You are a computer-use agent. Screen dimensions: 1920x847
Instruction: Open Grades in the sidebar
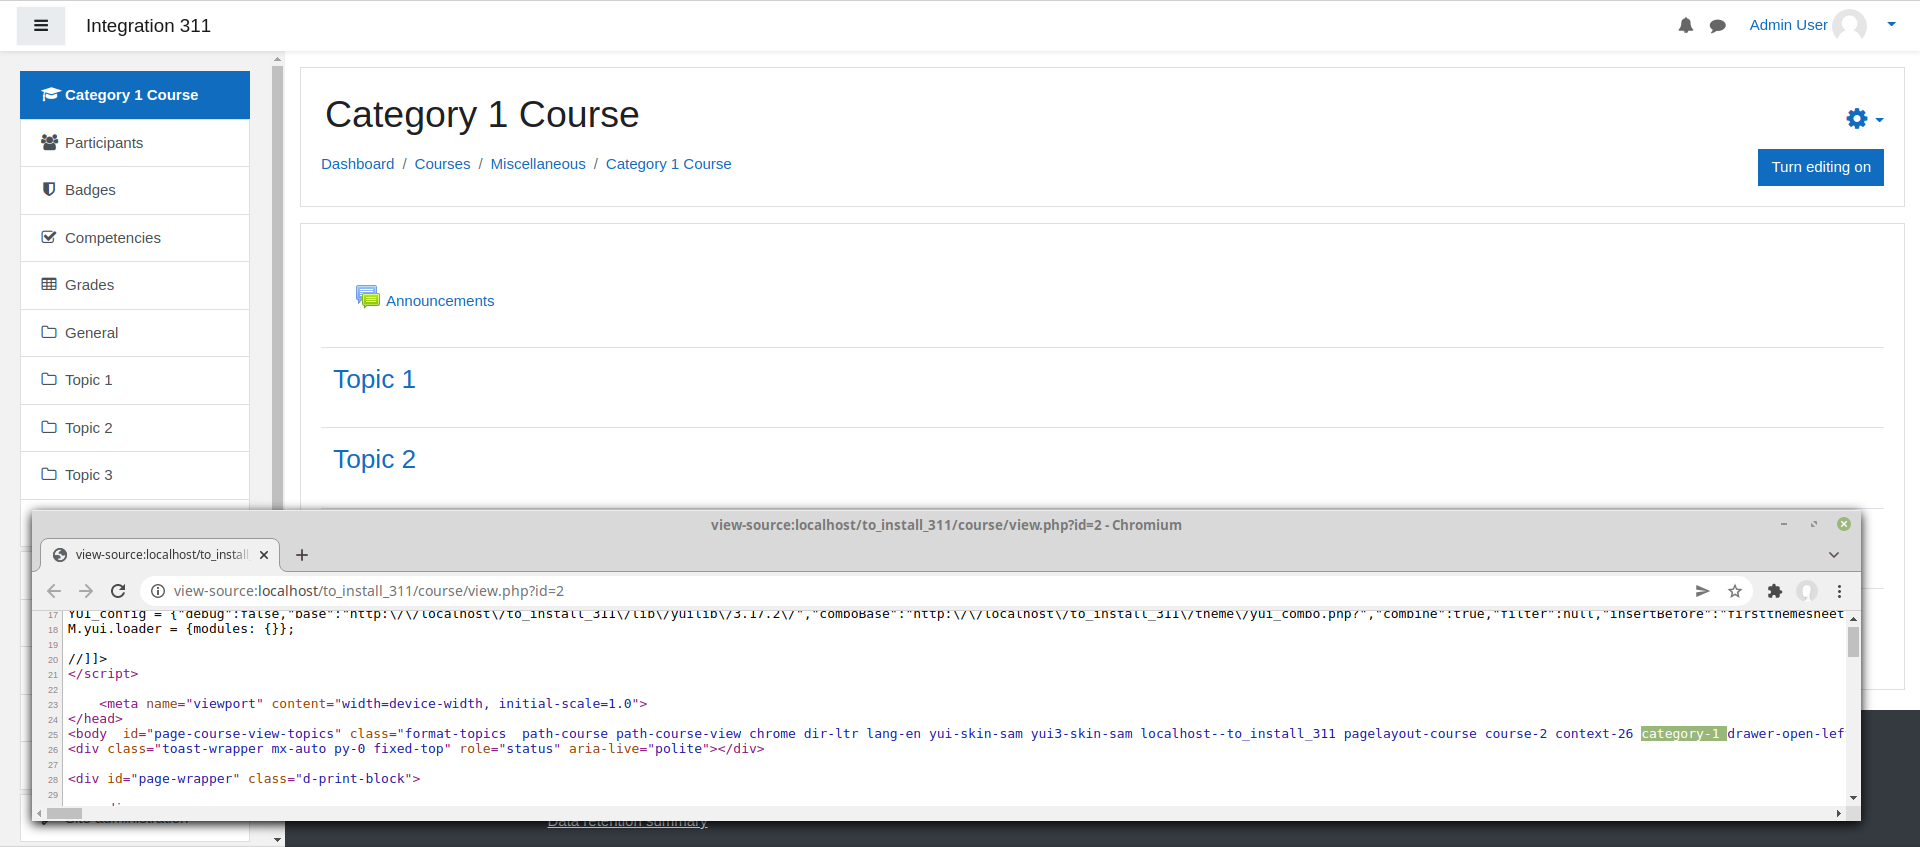click(135, 285)
